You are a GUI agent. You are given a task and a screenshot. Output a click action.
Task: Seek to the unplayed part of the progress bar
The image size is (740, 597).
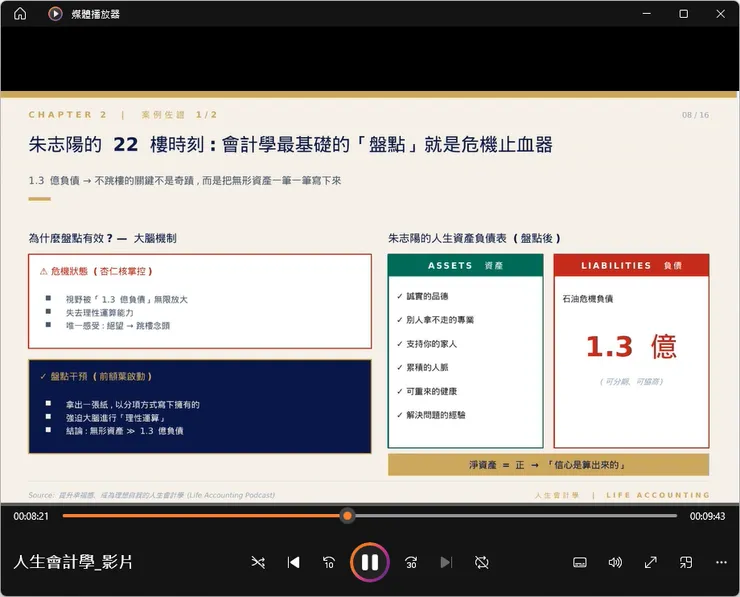pos(515,516)
